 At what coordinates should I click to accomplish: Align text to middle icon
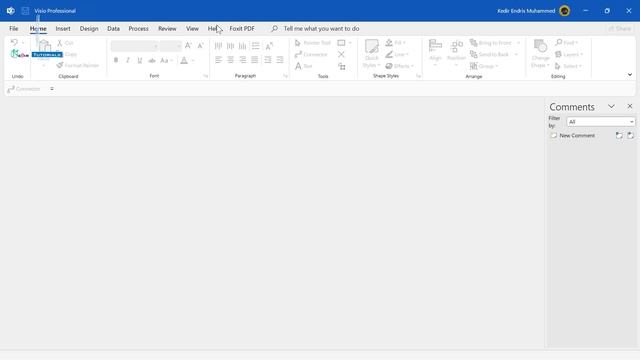[231, 46]
